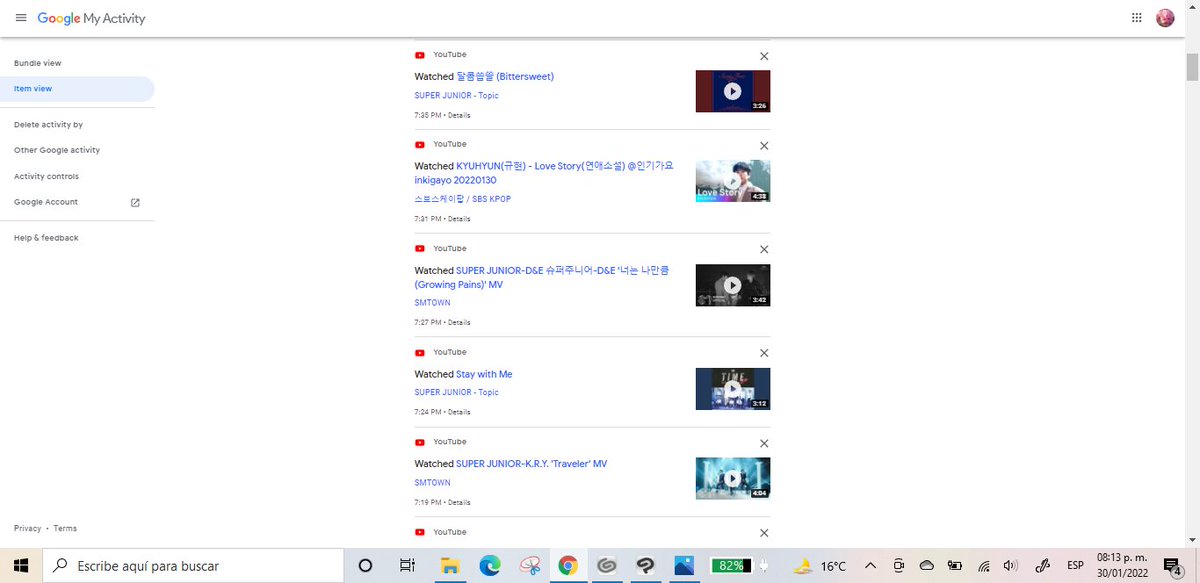Show Details for the 7:27 PM entry
Screen dimensions: 1200x583
(459, 323)
